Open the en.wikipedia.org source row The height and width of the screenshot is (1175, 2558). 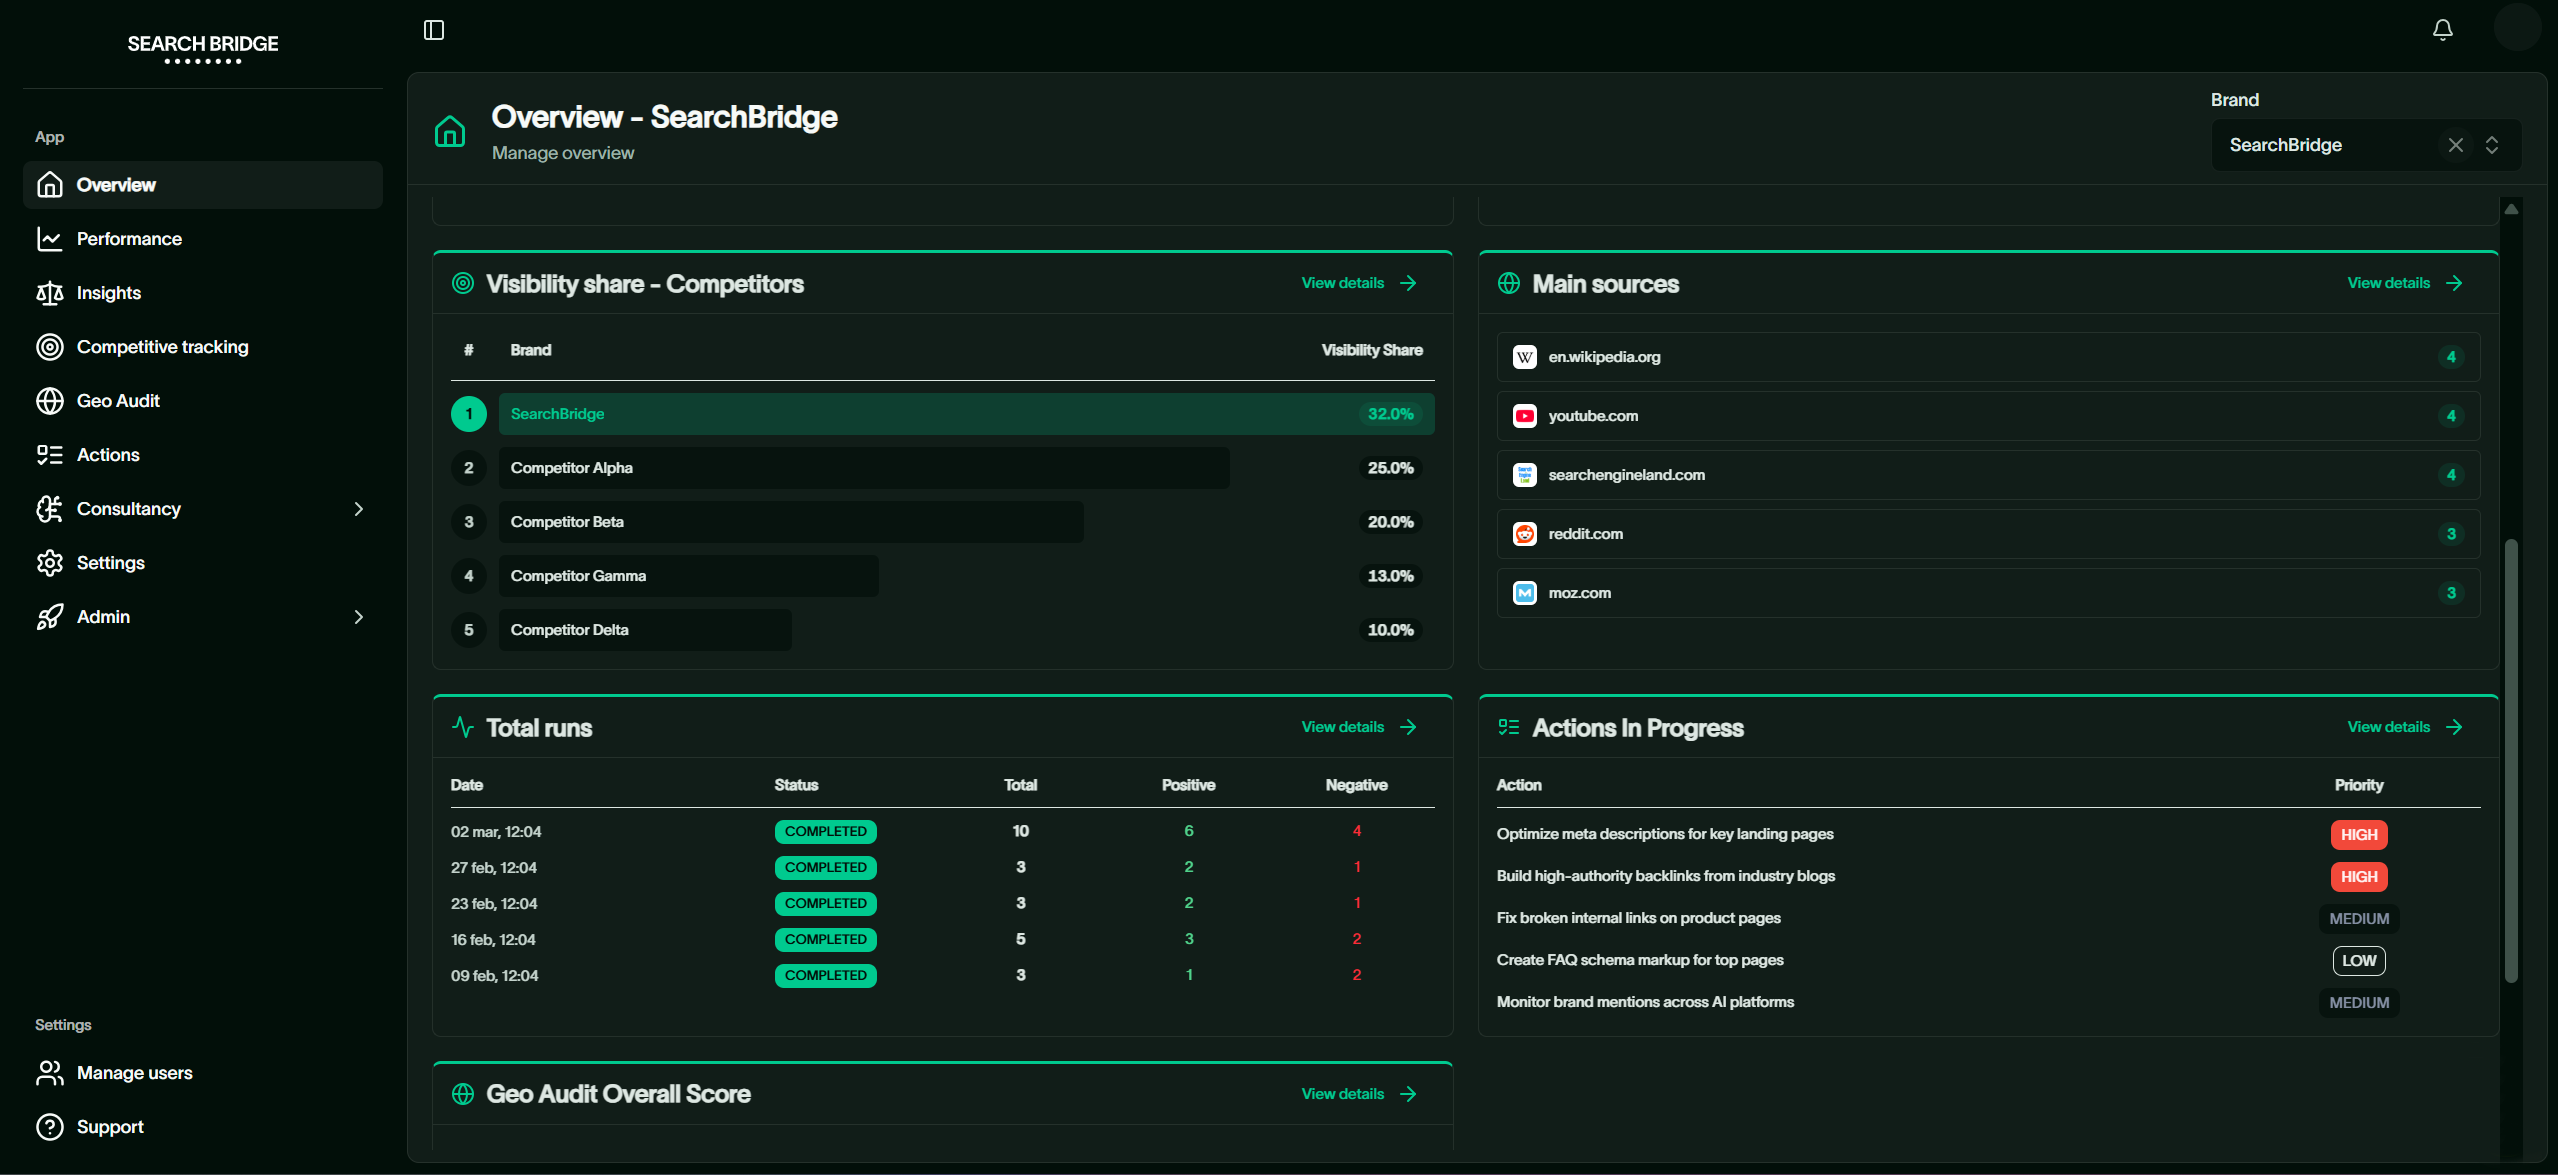tap(1988, 357)
